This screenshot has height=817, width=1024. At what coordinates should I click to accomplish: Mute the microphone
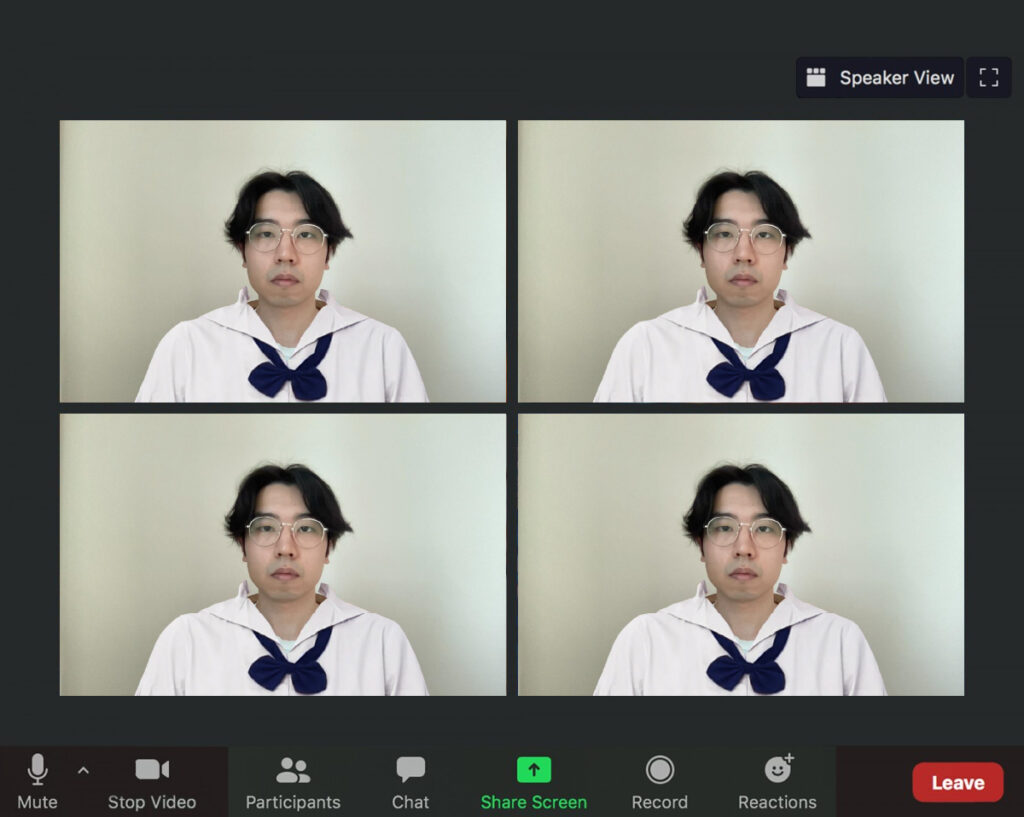pyautogui.click(x=37, y=781)
